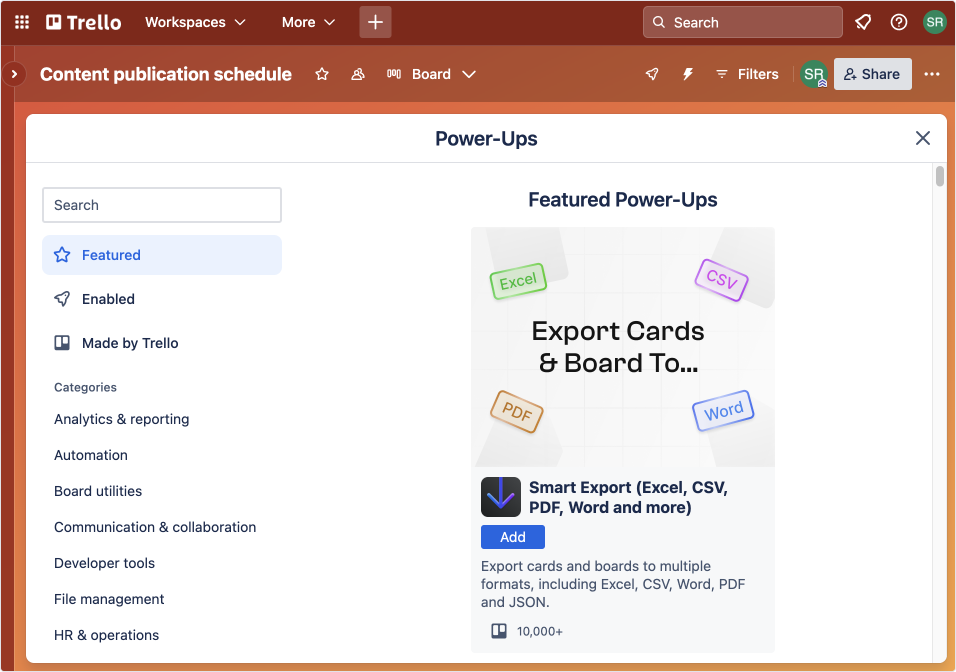
Task: Open your SR account avatar menu
Action: tap(934, 21)
